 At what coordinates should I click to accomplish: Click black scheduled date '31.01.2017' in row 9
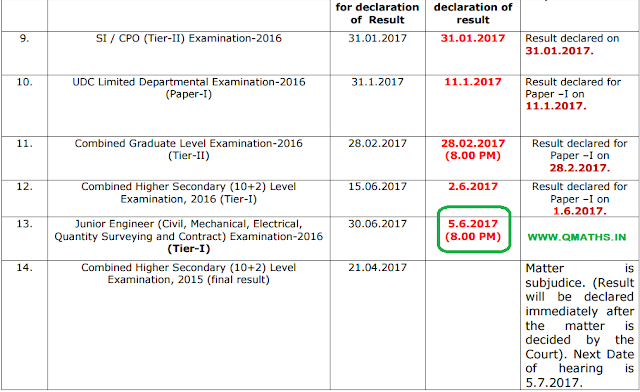tap(377, 38)
